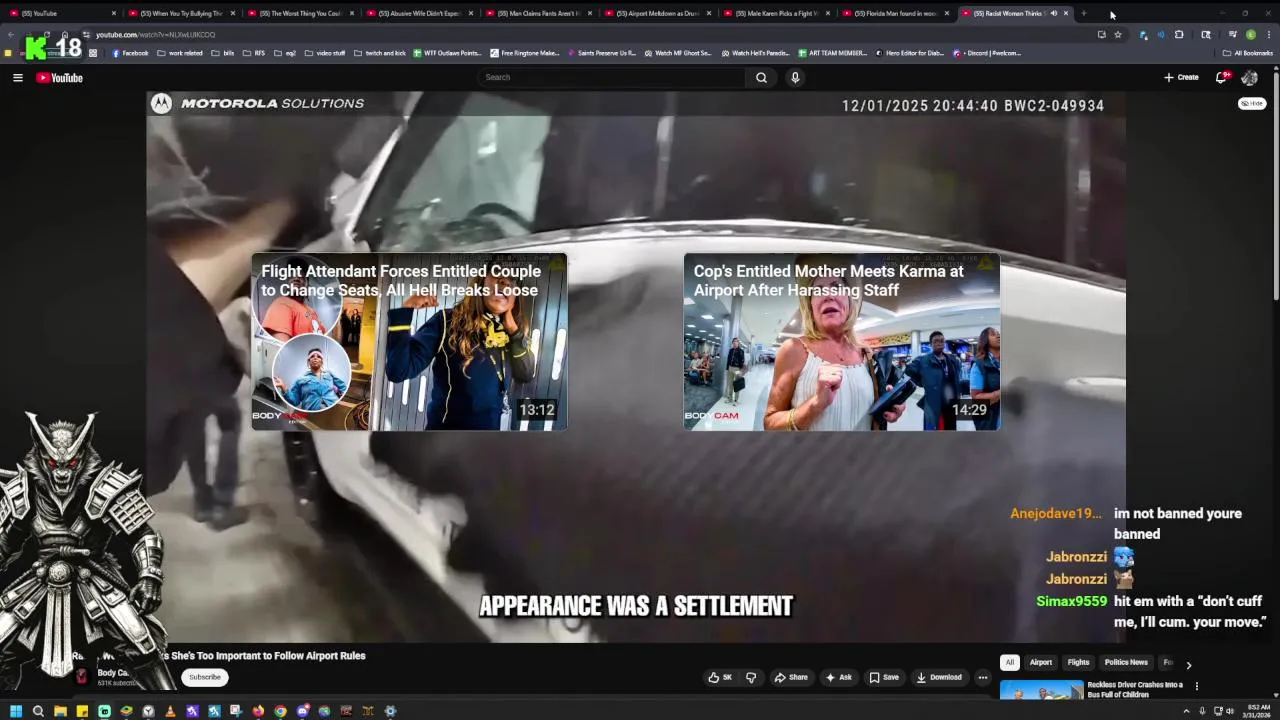Open options for Reckless Driver Crashes video

pyautogui.click(x=1197, y=686)
